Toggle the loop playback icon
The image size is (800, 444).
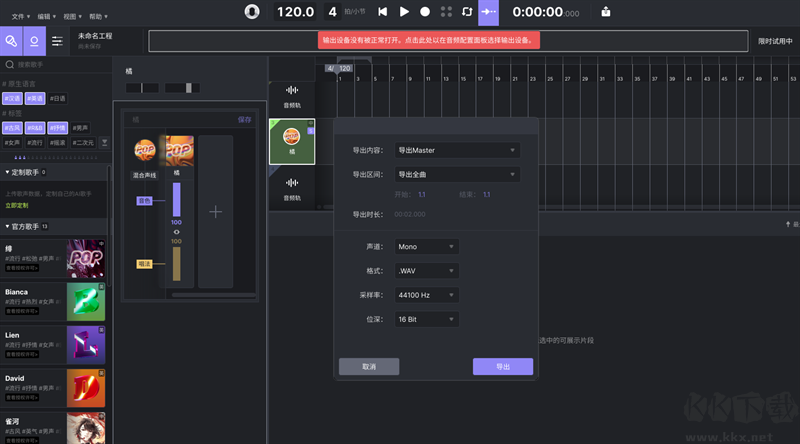tap(467, 12)
